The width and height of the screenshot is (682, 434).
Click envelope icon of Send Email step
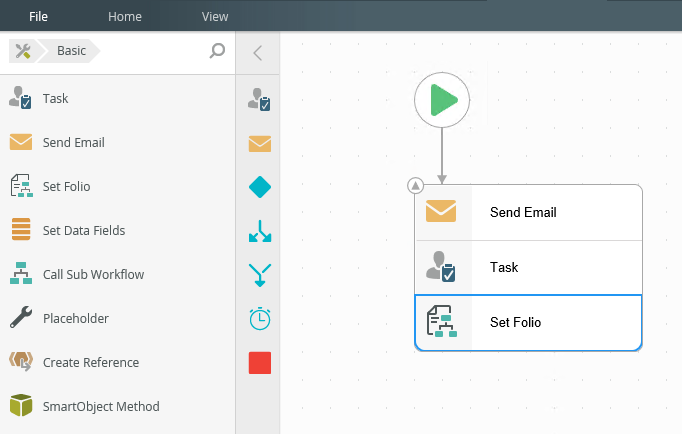click(441, 211)
